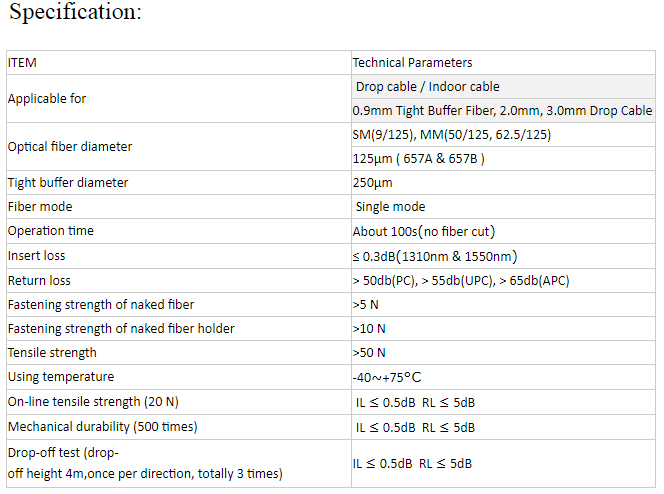This screenshot has width=664, height=494.
Task: Click the Single mode value cell
Action: coord(390,207)
